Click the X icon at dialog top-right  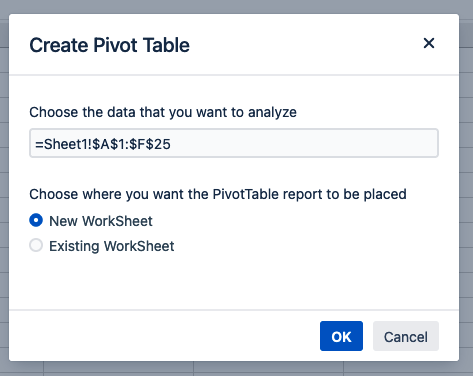pyautogui.click(x=429, y=43)
